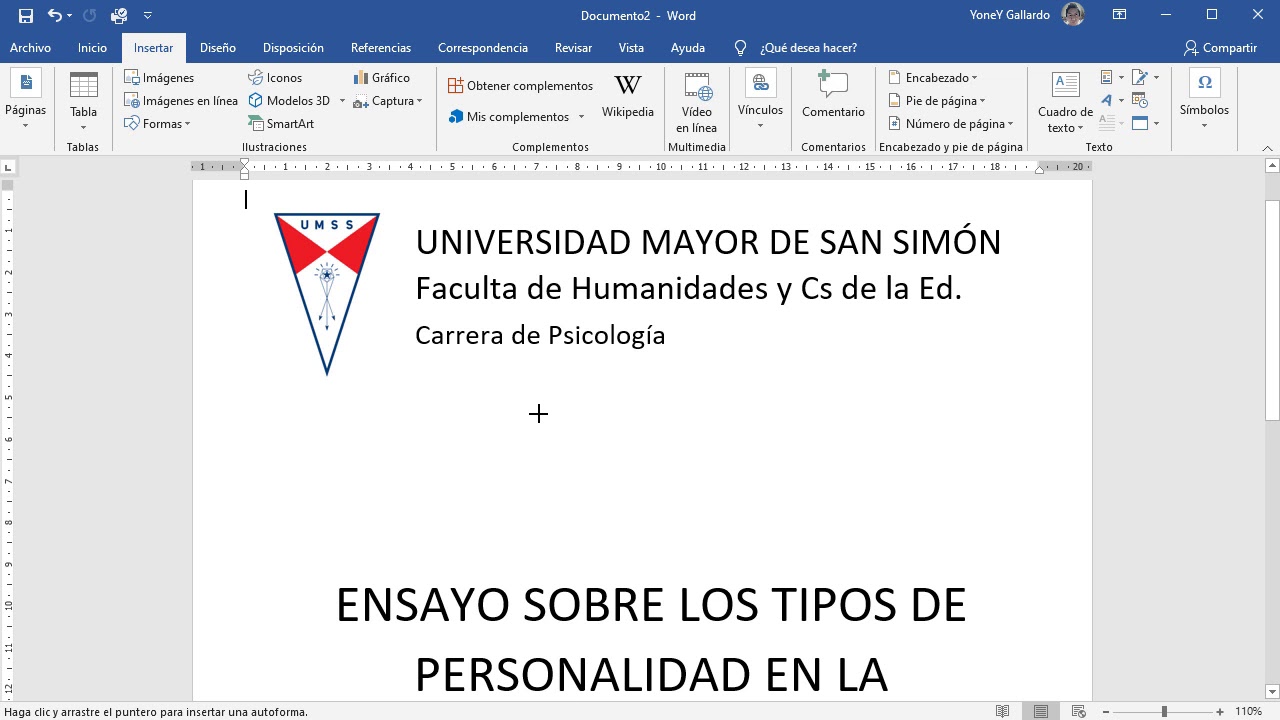Click the Wikipedia add-in icon

628,96
